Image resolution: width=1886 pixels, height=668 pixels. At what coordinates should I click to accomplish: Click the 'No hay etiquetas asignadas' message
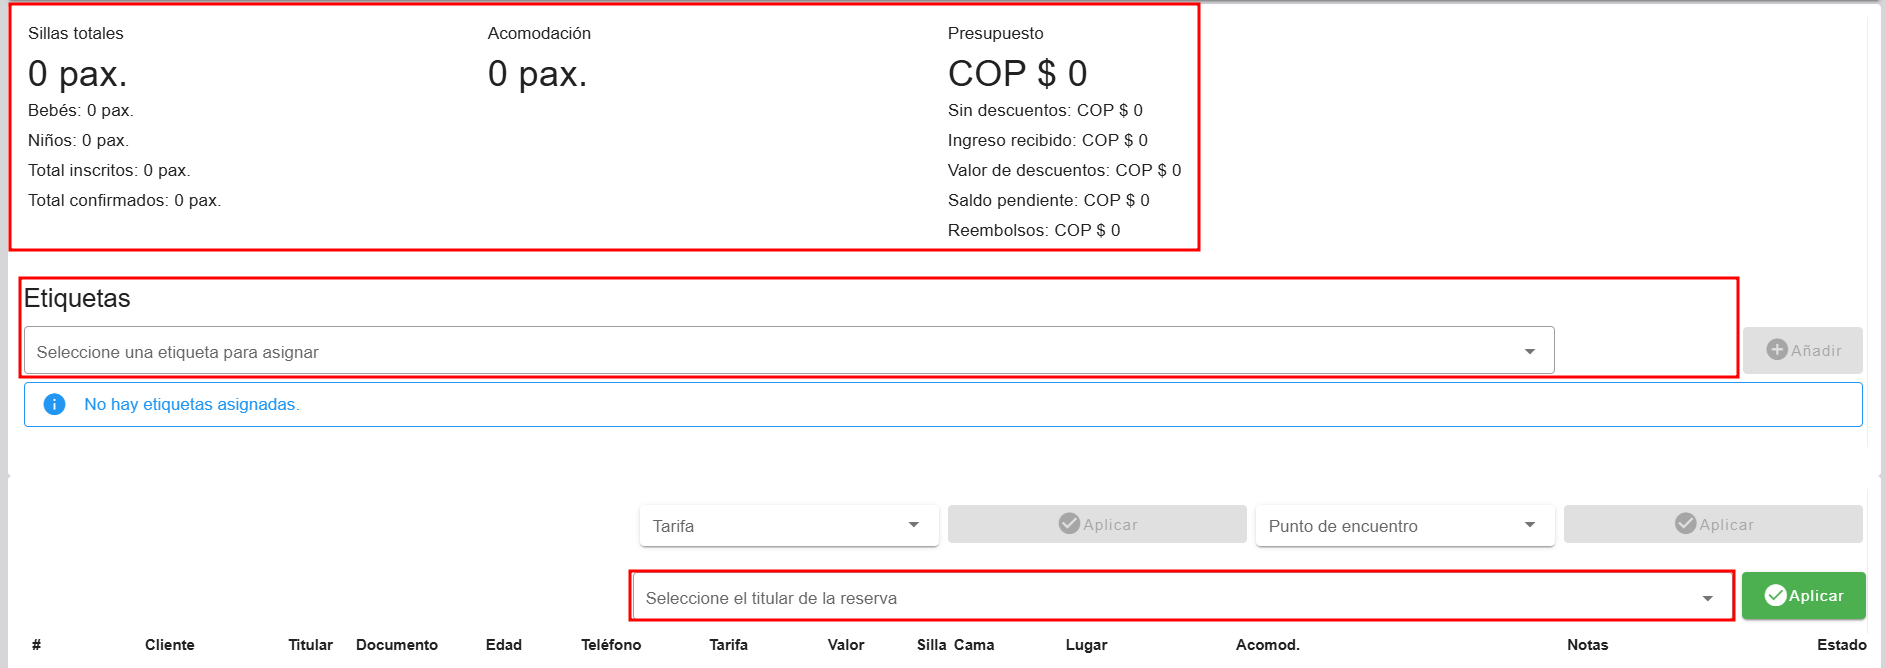(192, 404)
